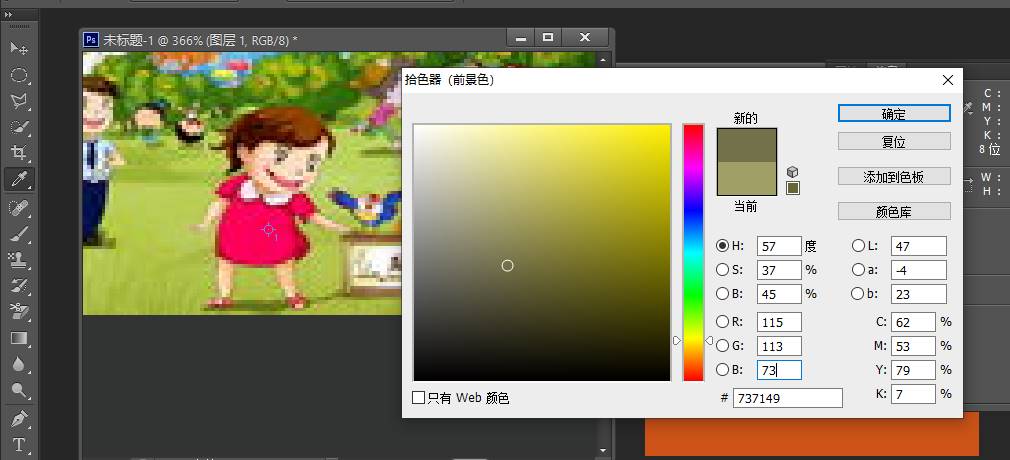Select the Blur tool
Image resolution: width=1010 pixels, height=460 pixels.
pyautogui.click(x=19, y=364)
